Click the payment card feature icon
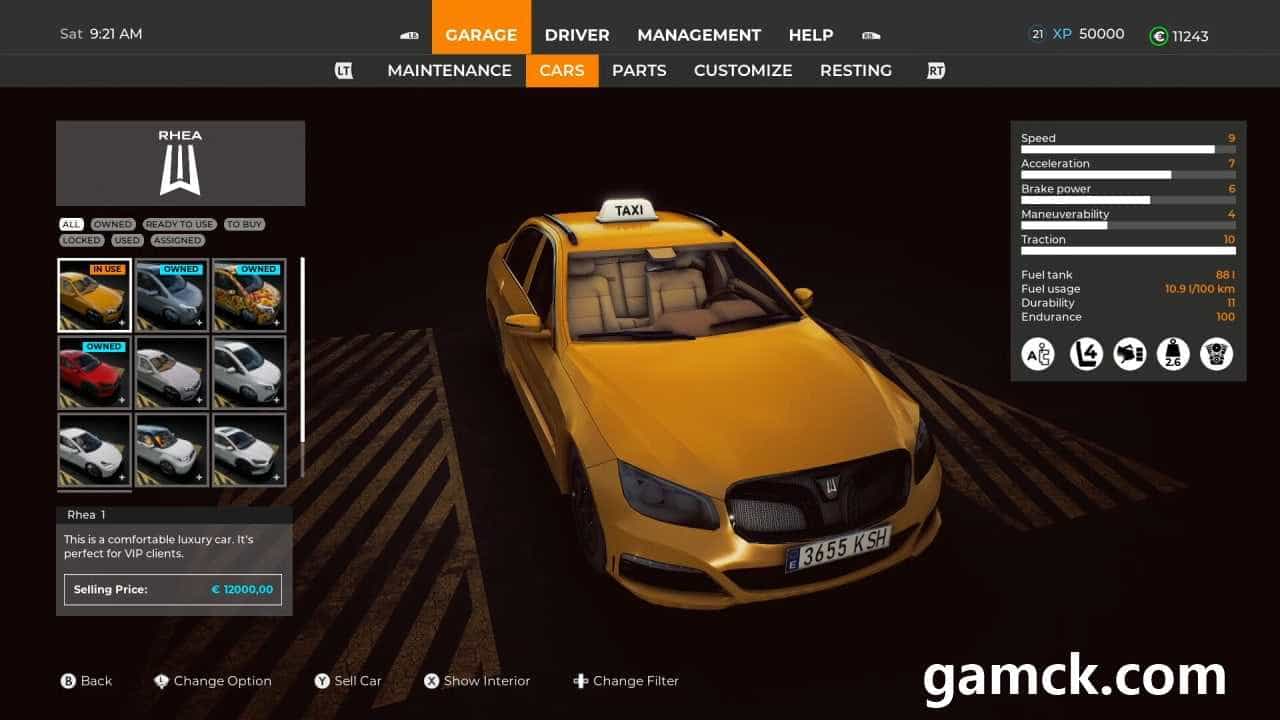Screen dimensions: 1280x720 pos(1129,354)
